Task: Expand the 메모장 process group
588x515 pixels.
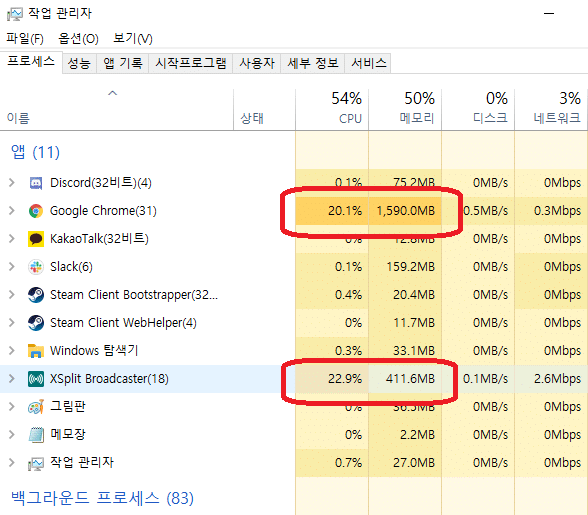Action: point(12,434)
